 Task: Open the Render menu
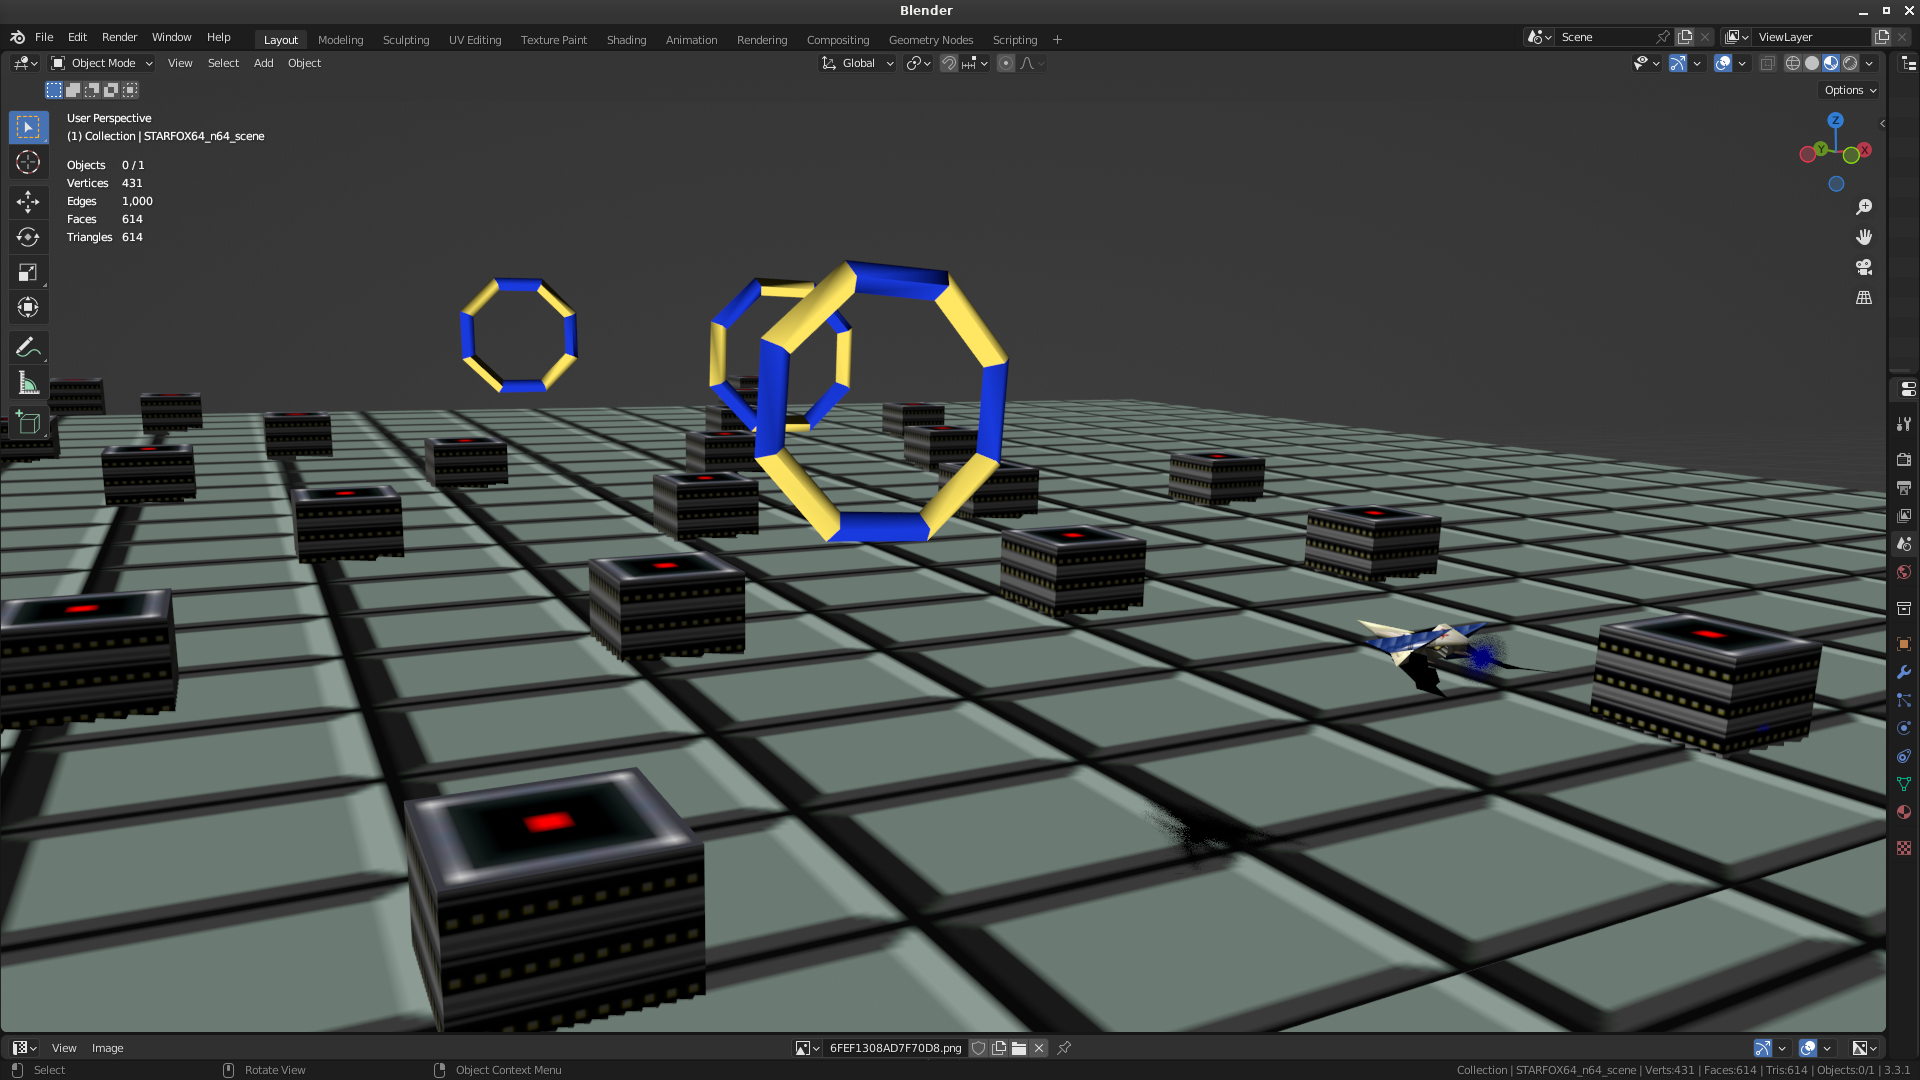coord(119,37)
